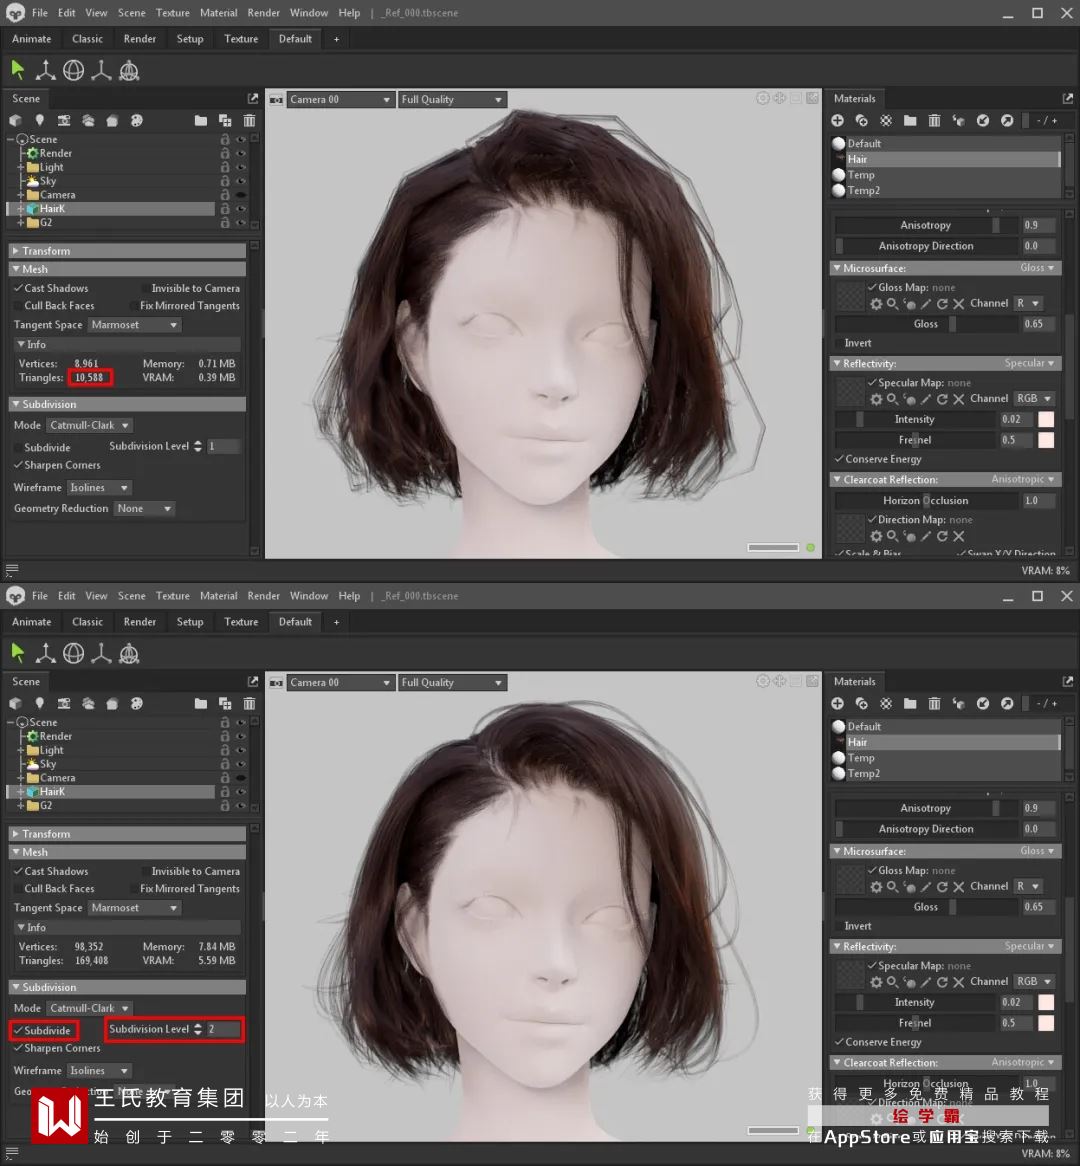The height and width of the screenshot is (1166, 1080).
Task: Reload the Specular Map in upper window
Action: pyautogui.click(x=942, y=399)
